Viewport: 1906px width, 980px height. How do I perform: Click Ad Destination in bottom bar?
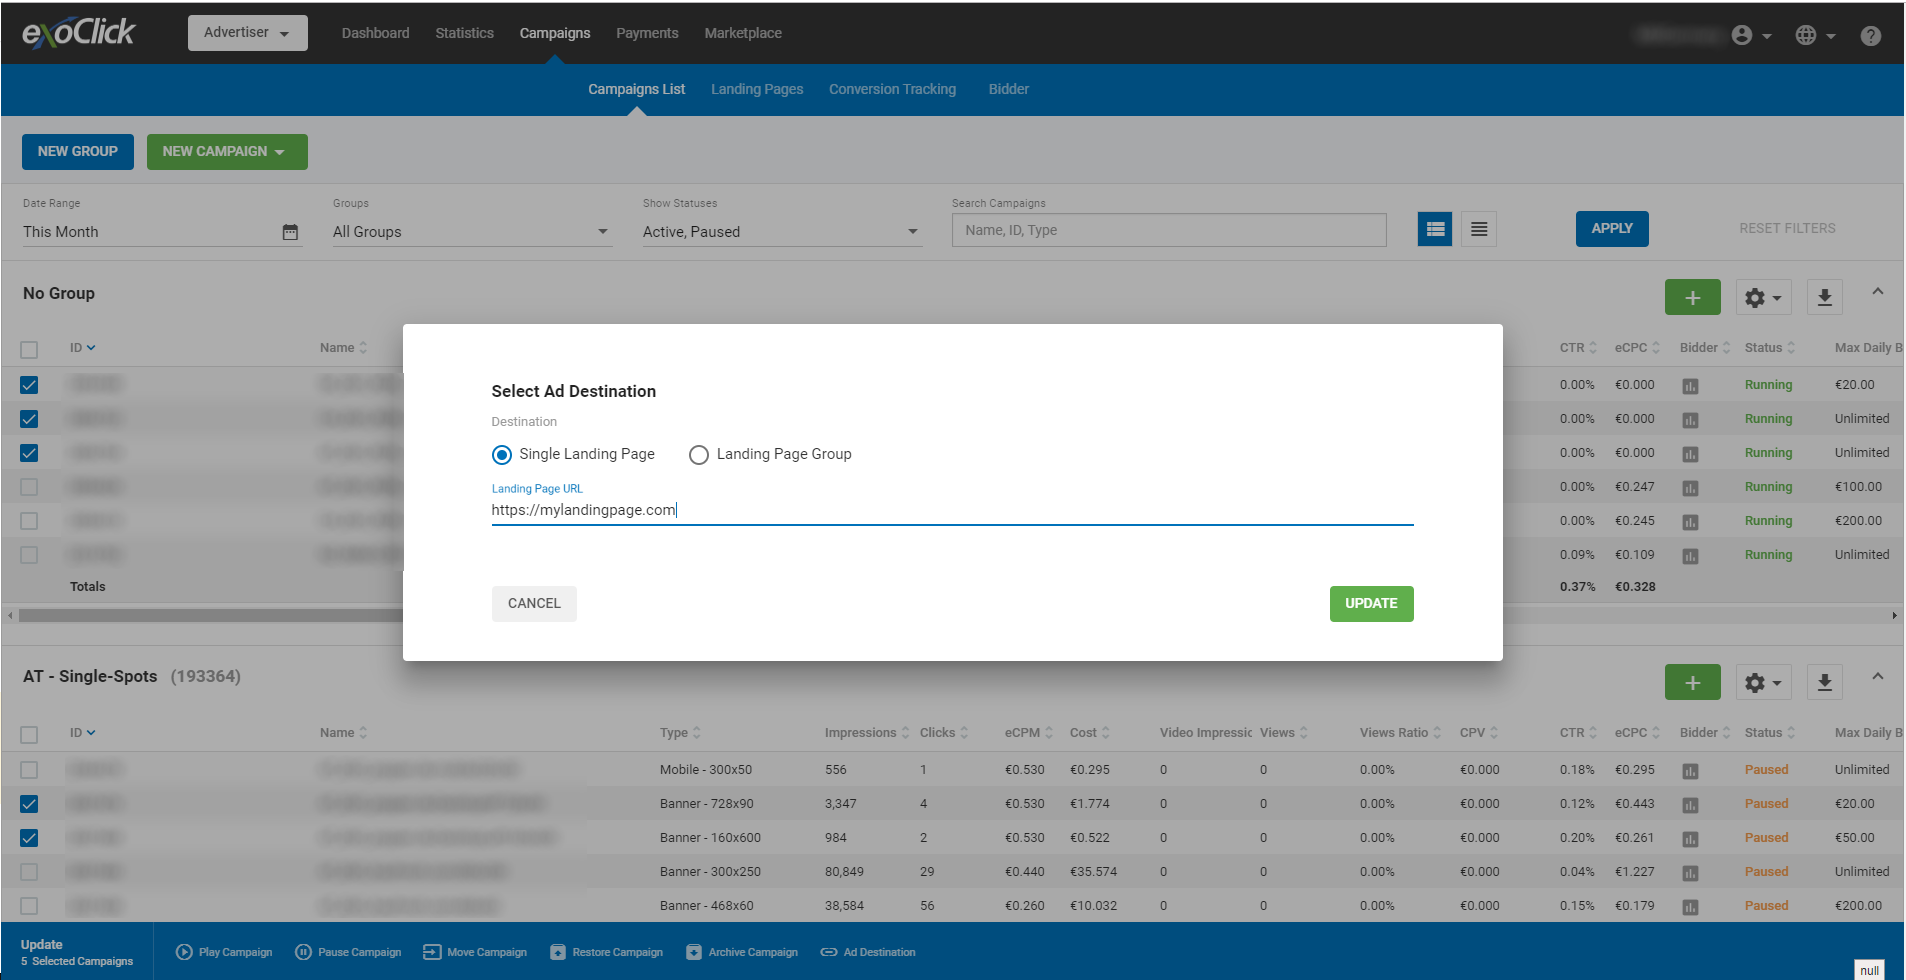coord(868,952)
